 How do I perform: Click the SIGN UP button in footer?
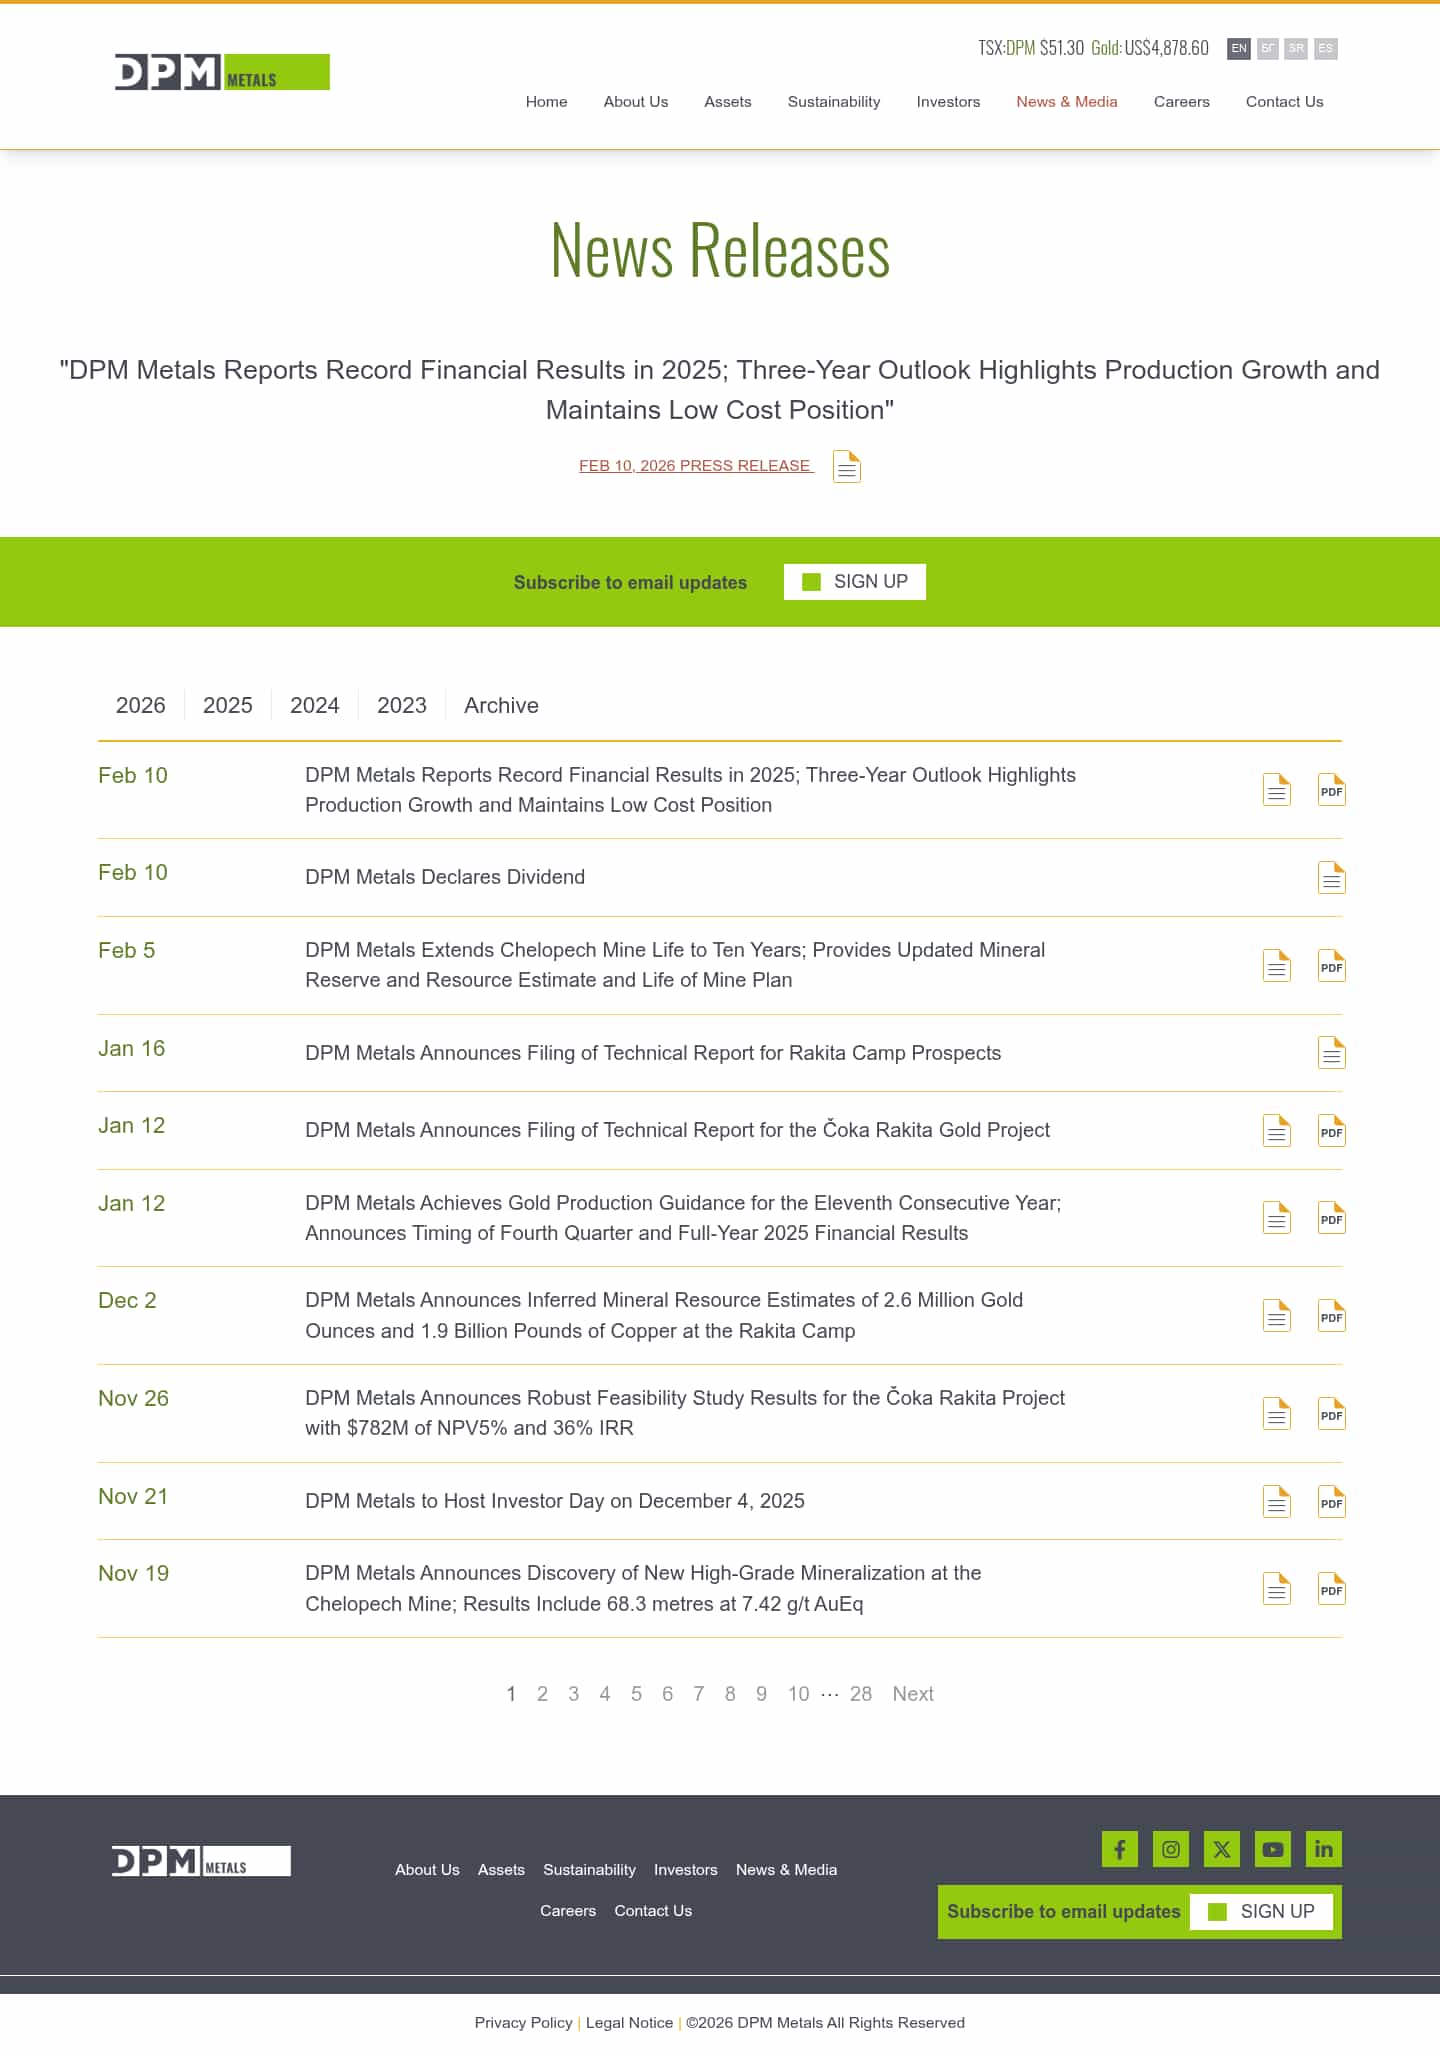coord(1262,1911)
